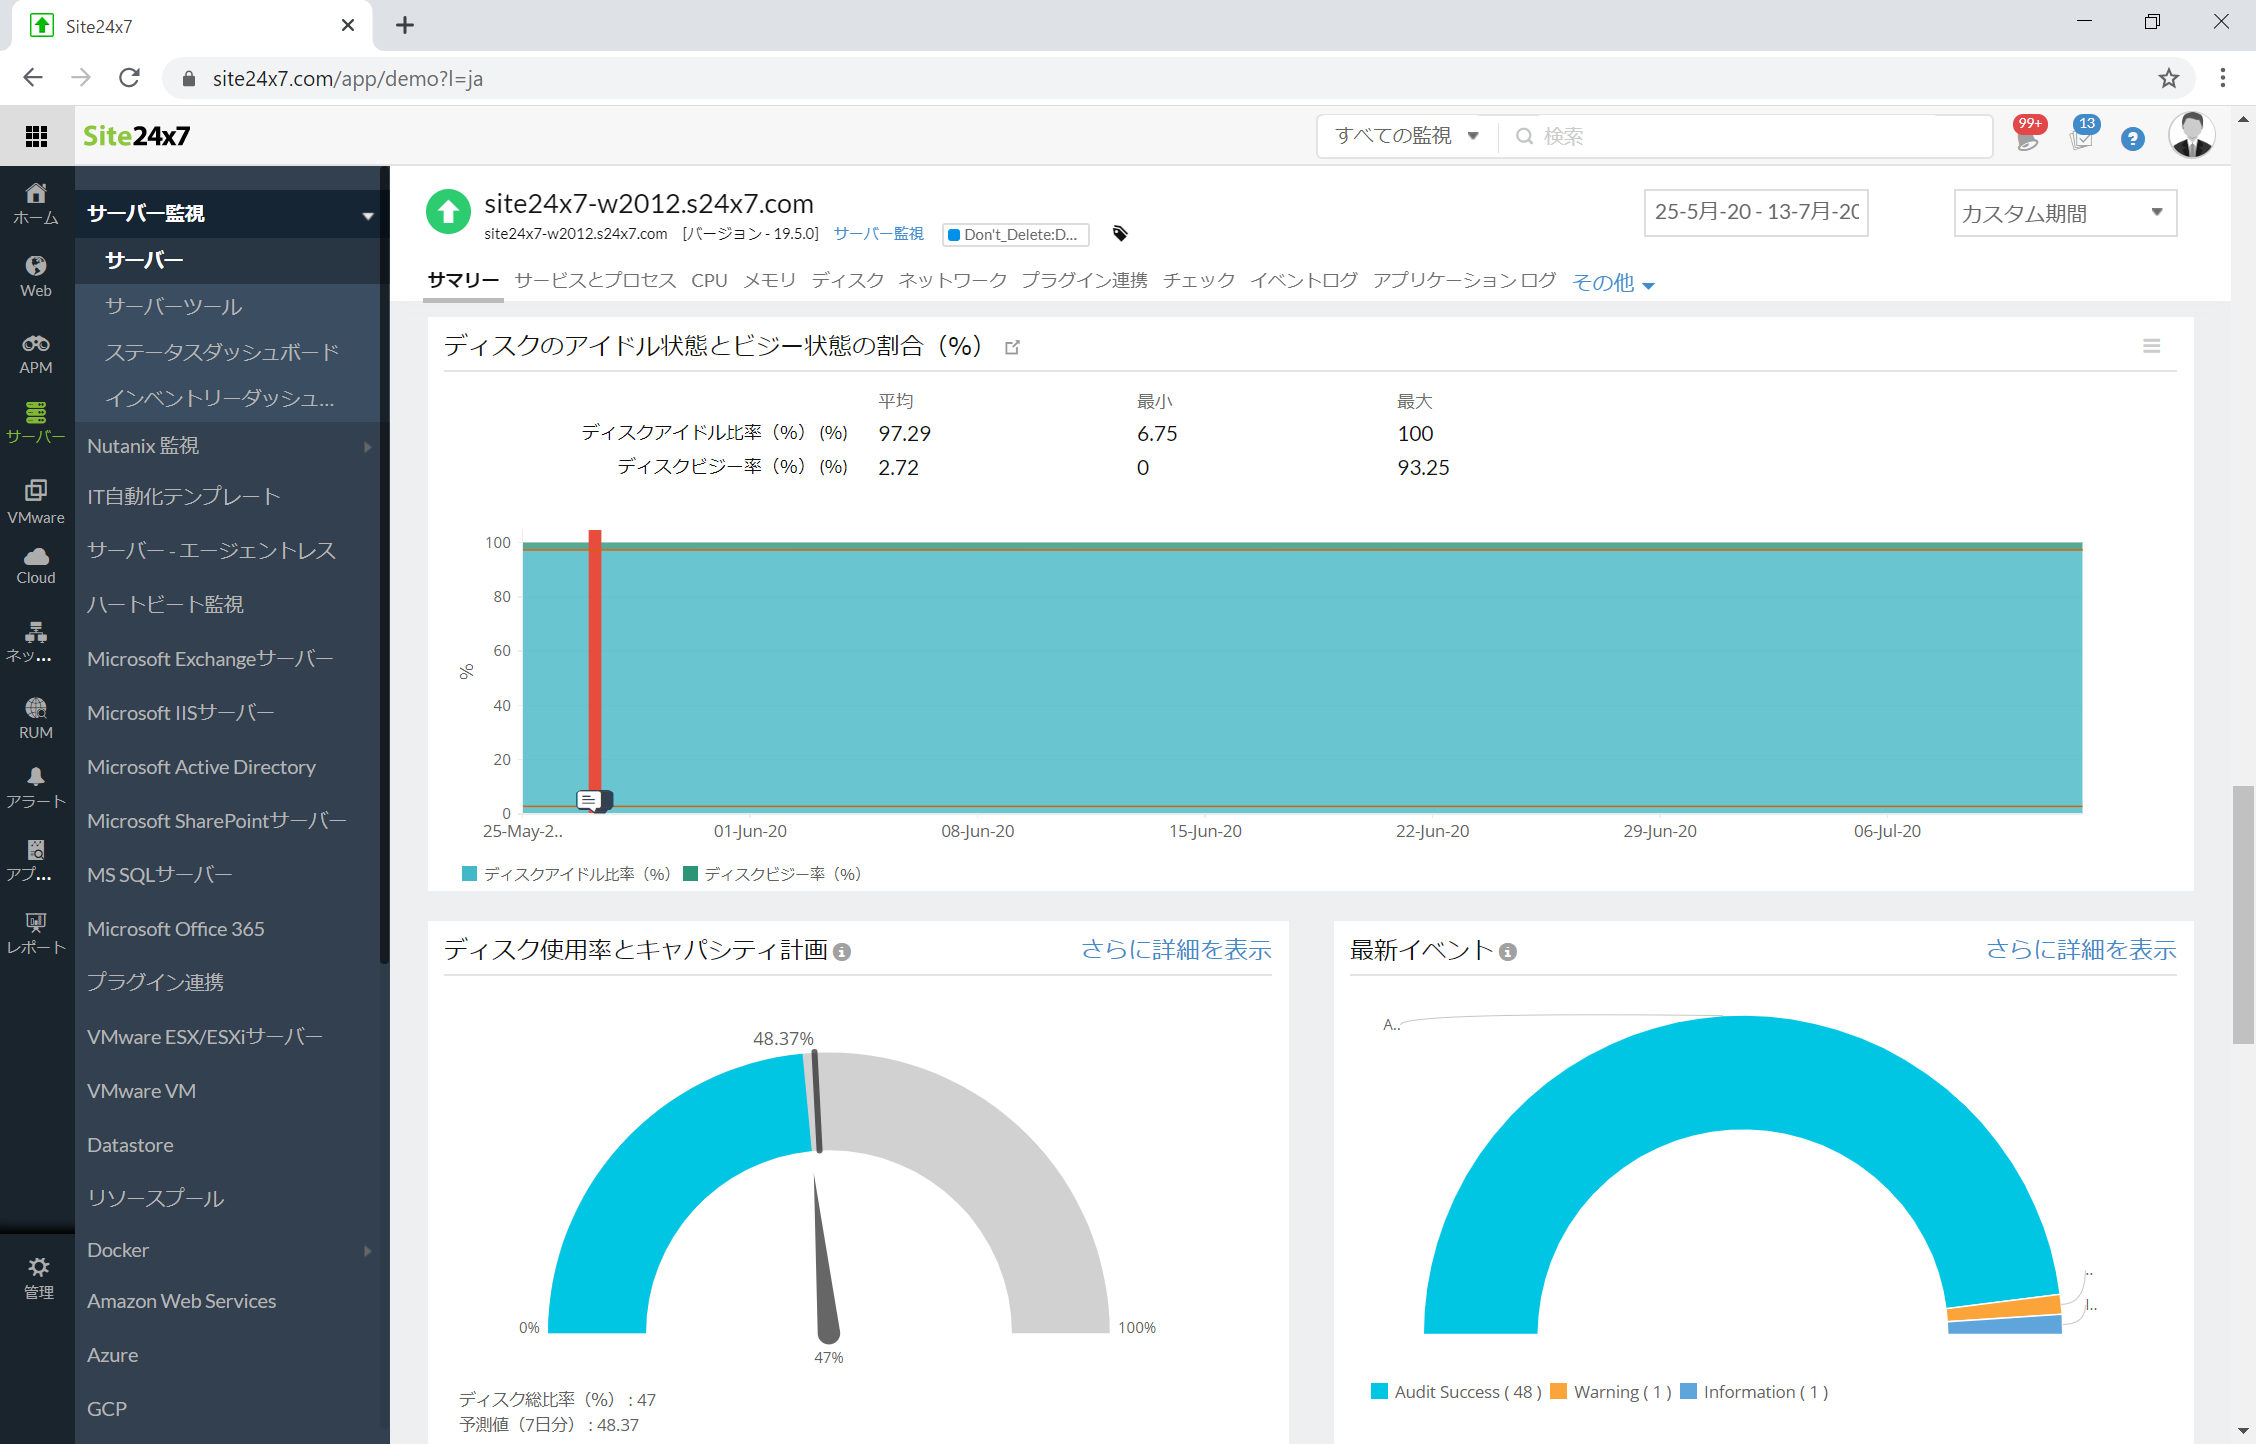The width and height of the screenshot is (2256, 1444).
Task: Open Web monitors in left rail
Action: [x=36, y=276]
